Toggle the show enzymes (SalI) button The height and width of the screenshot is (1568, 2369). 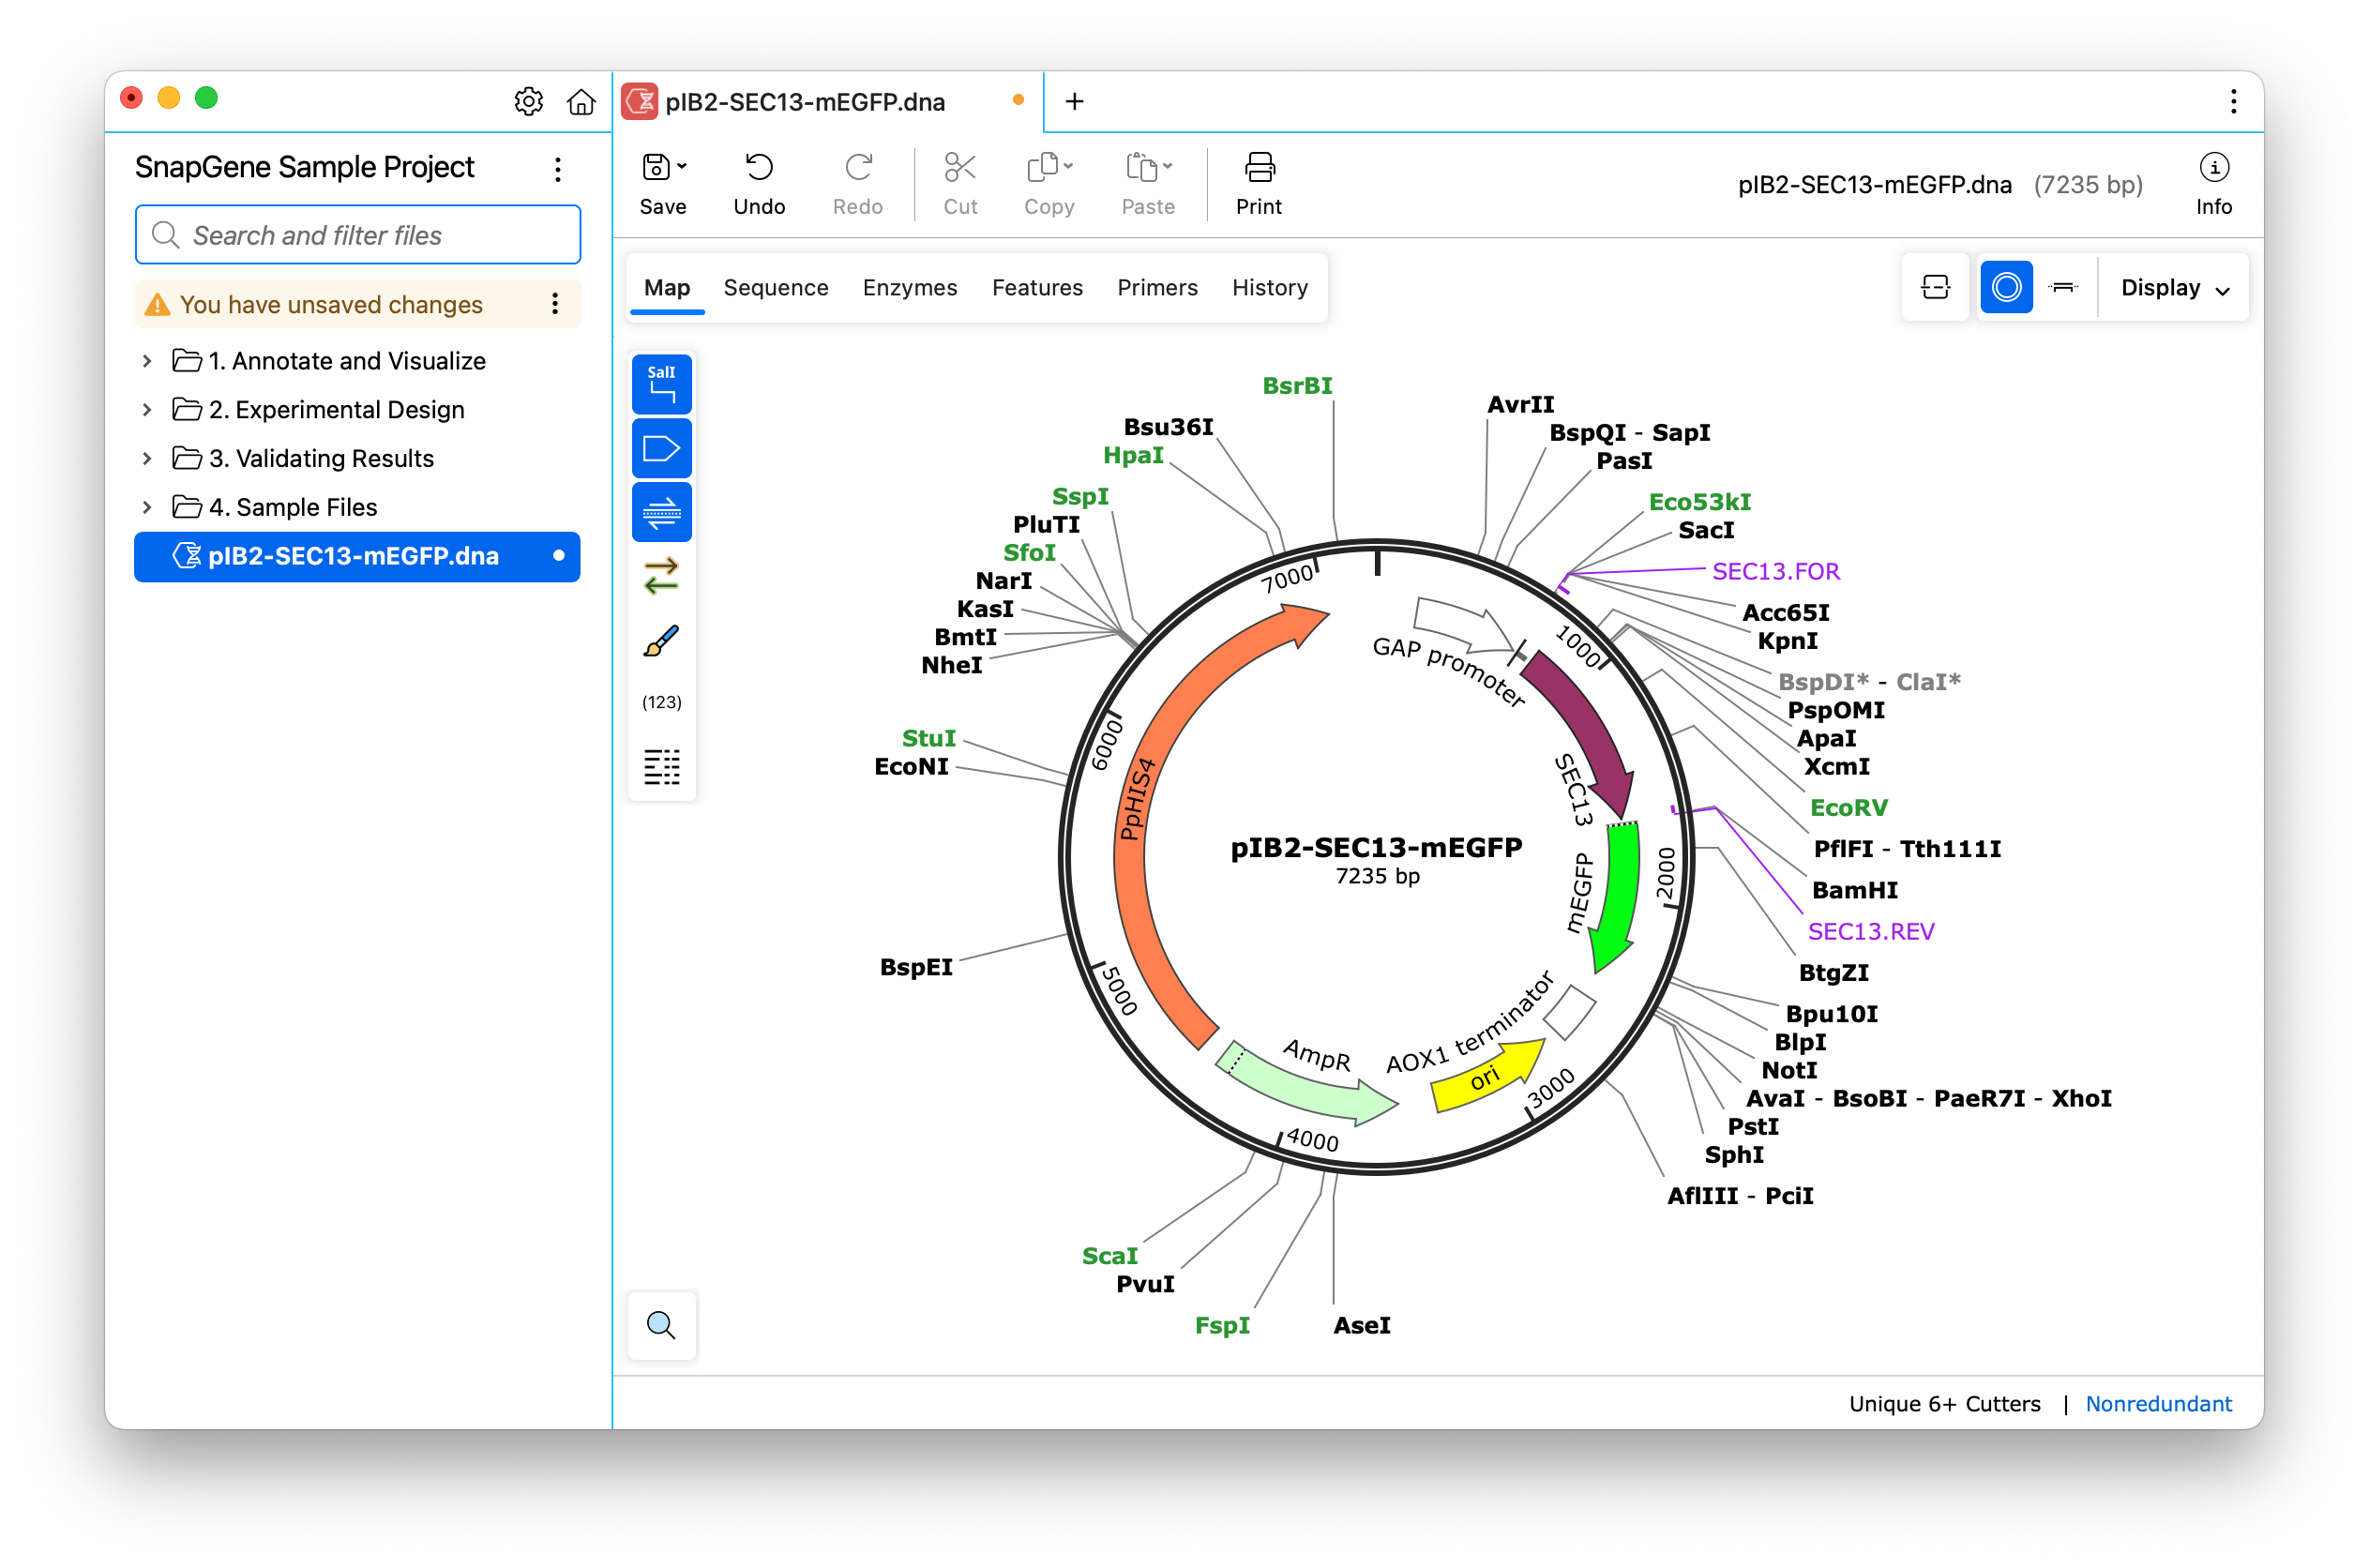pyautogui.click(x=661, y=384)
